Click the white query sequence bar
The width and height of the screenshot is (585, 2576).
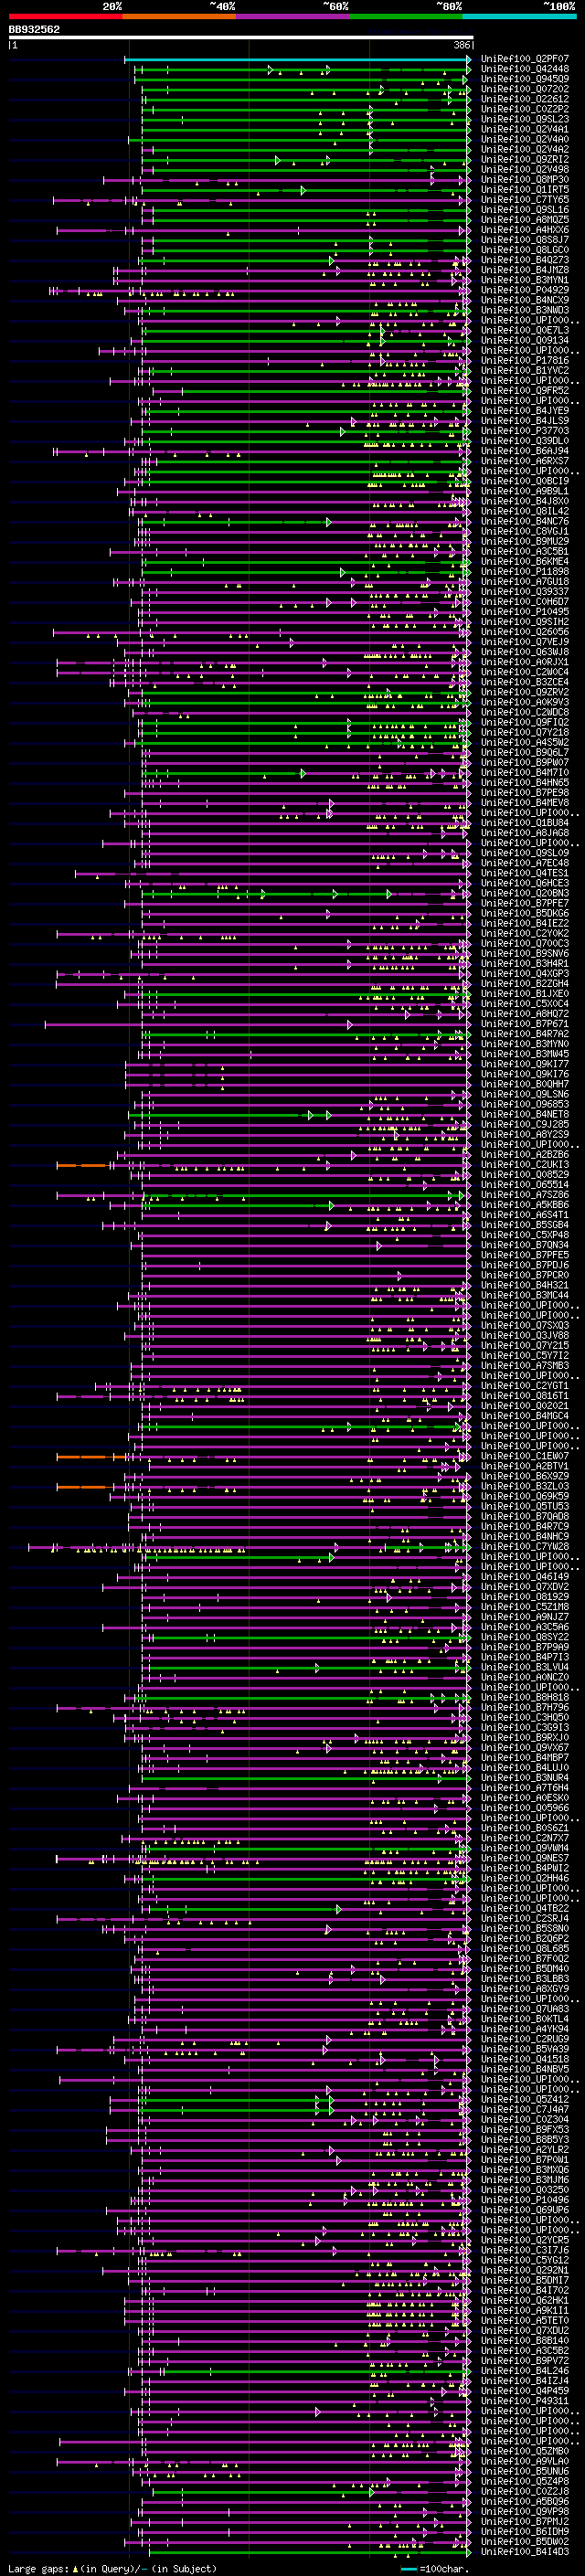240,38
